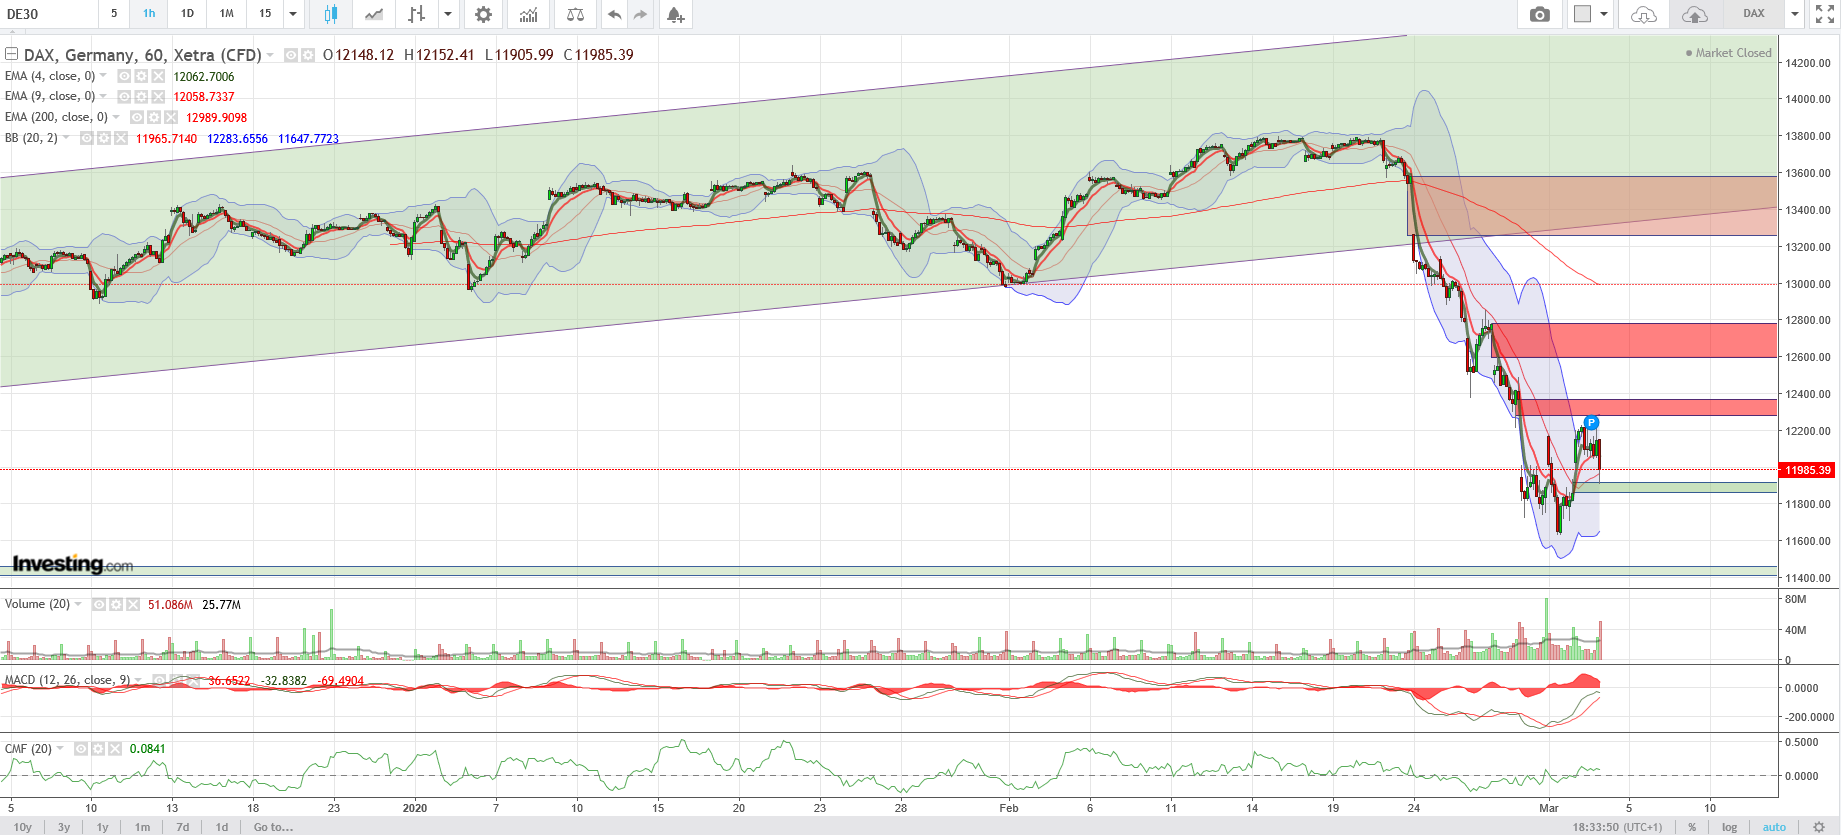The image size is (1841, 835).
Task: Remove the Volume (20) indicator
Action: (133, 605)
